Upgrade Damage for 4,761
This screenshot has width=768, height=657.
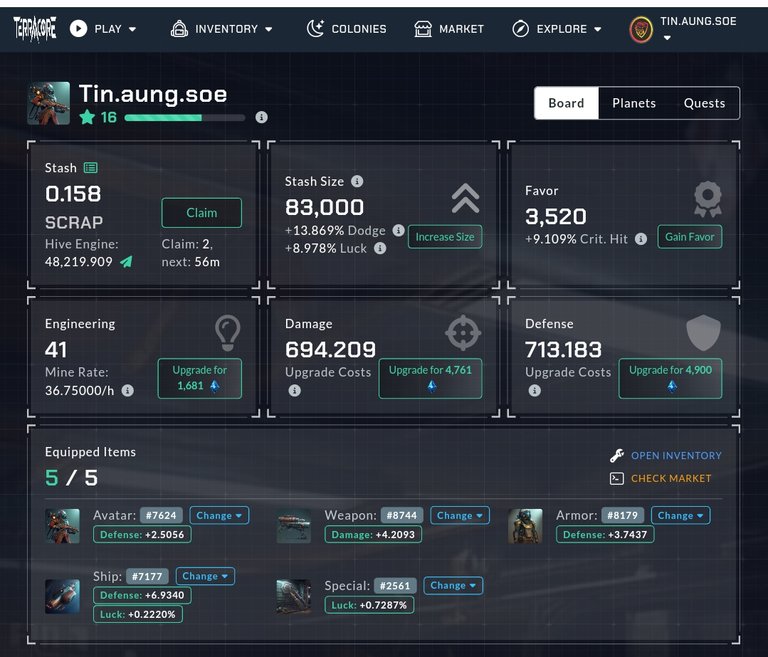coord(430,378)
